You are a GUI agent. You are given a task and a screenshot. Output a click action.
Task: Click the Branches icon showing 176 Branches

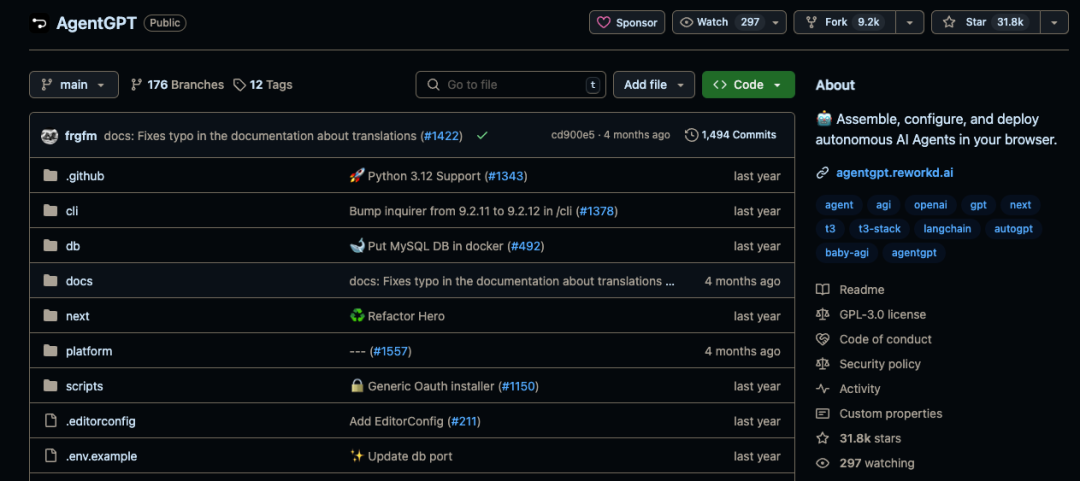137,85
